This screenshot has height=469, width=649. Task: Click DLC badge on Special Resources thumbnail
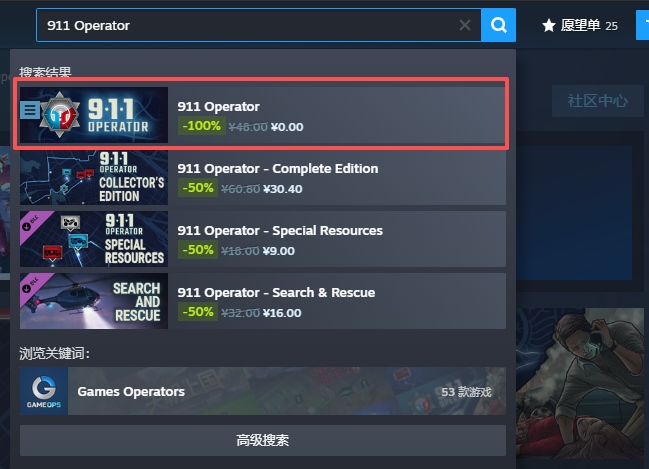(x=32, y=223)
